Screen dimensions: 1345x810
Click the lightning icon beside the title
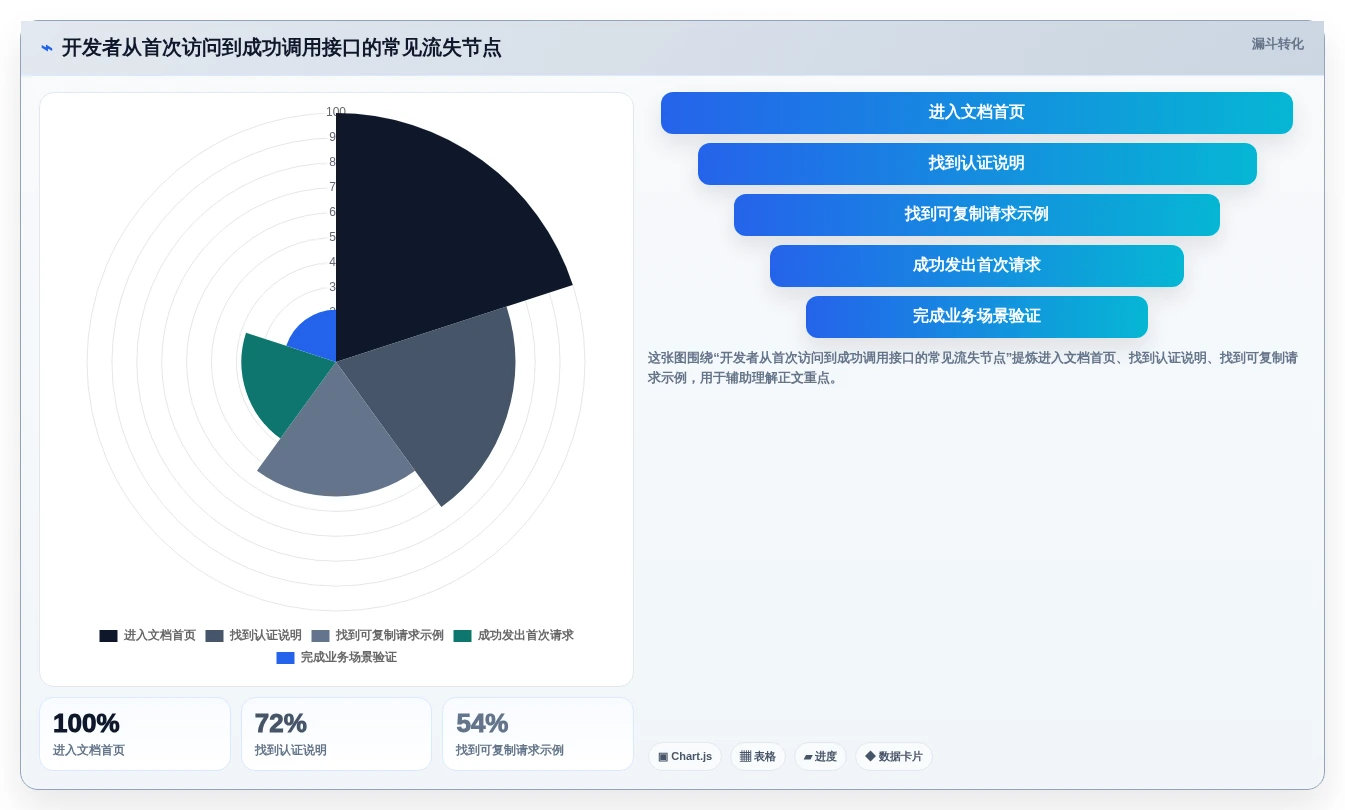[x=47, y=48]
